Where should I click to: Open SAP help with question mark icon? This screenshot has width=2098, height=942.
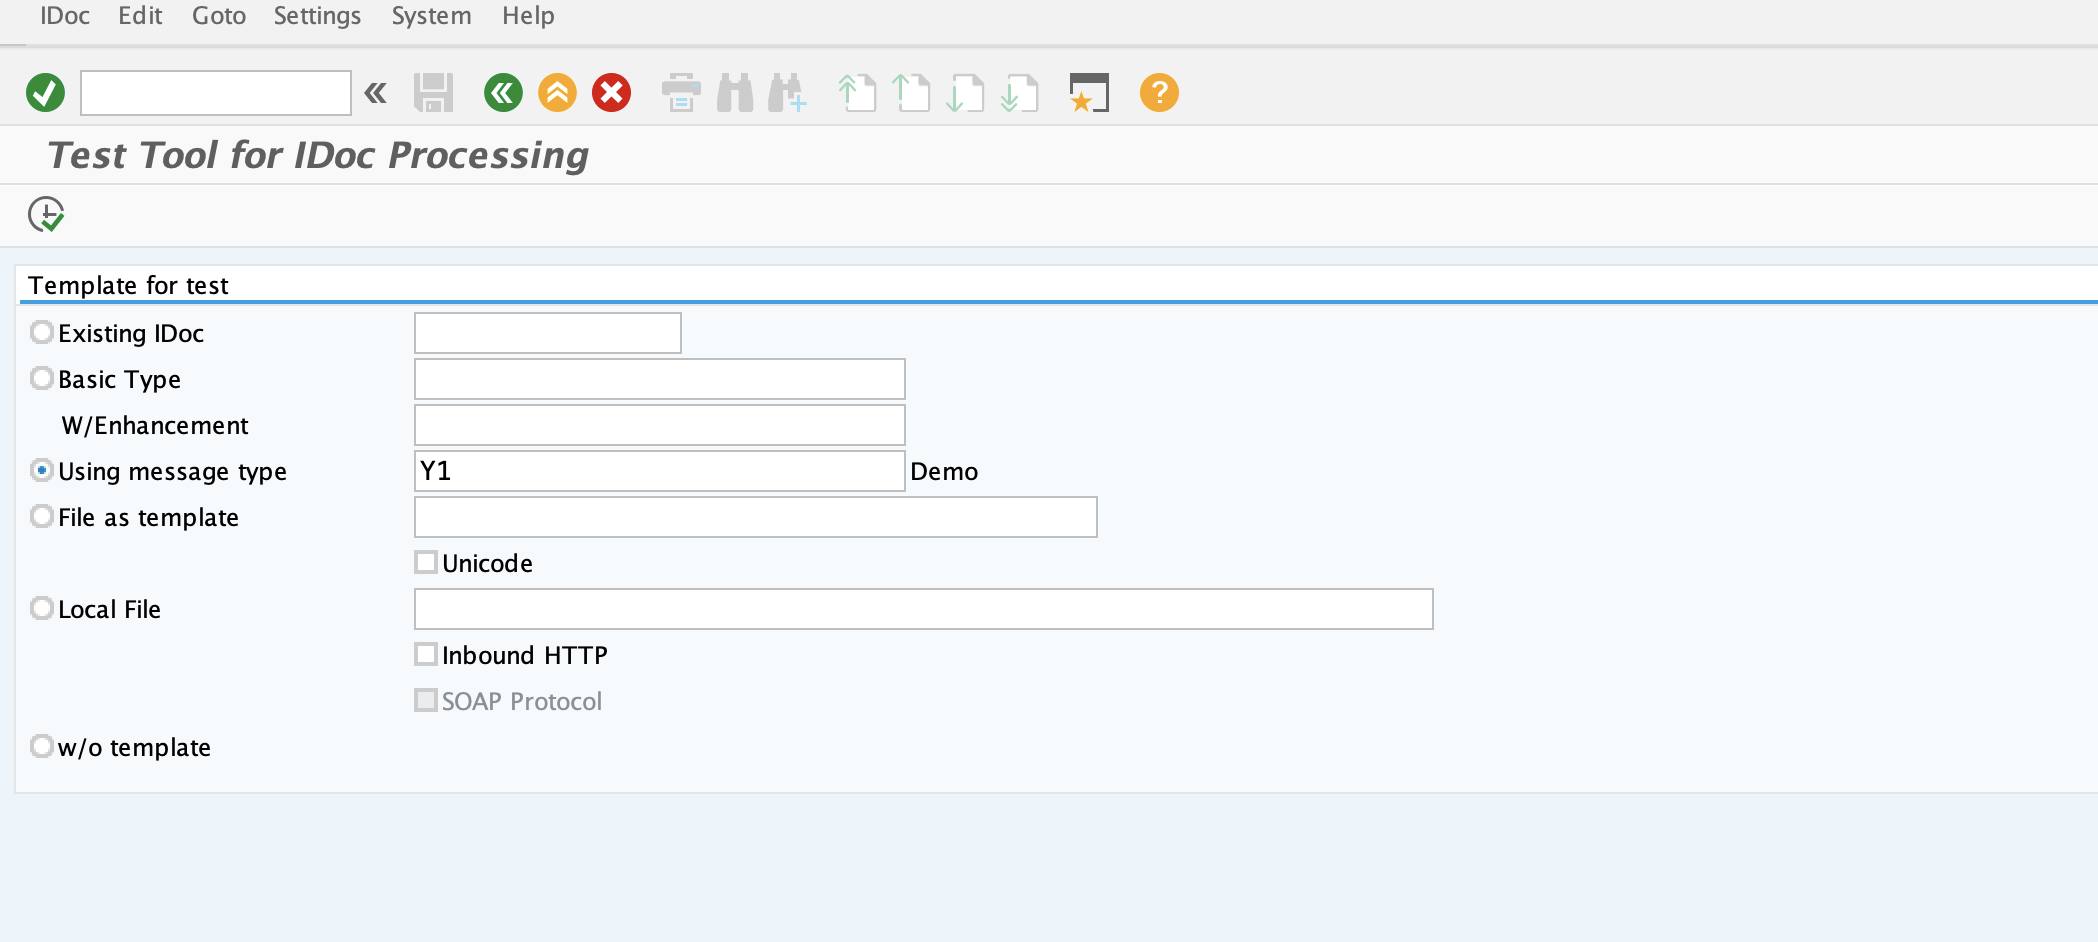pyautogui.click(x=1157, y=92)
